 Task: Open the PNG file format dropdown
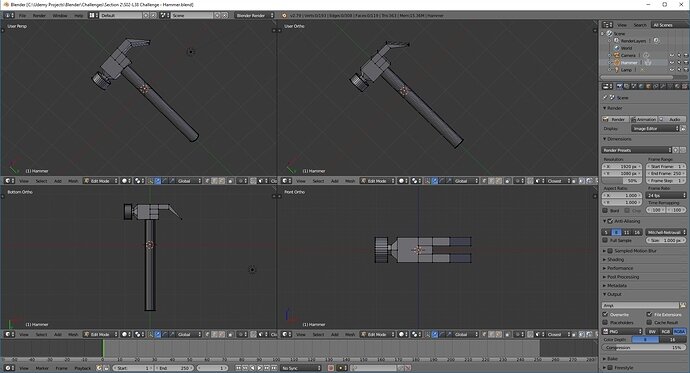pos(622,331)
